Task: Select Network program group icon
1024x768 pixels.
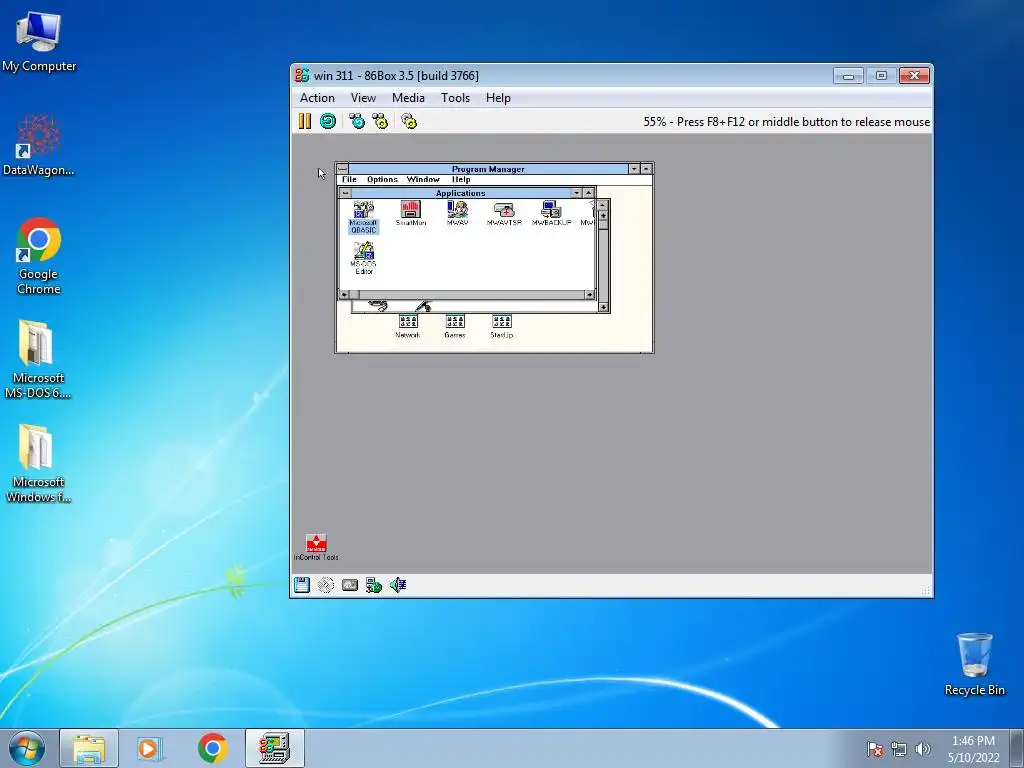Action: (x=408, y=326)
